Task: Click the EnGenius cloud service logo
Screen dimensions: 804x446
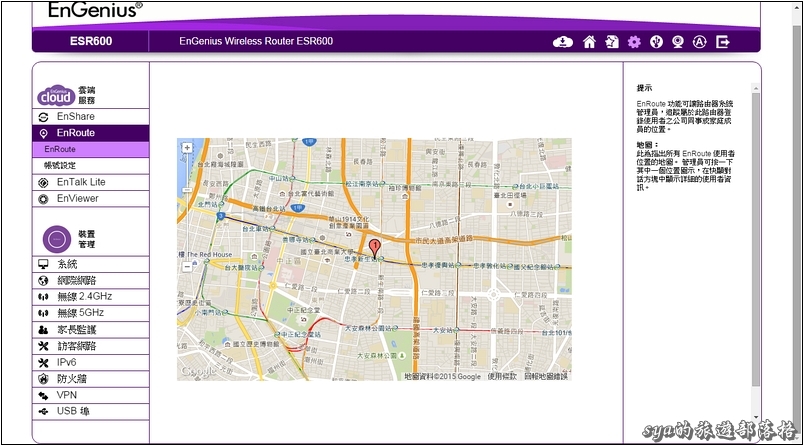Action: click(56, 95)
